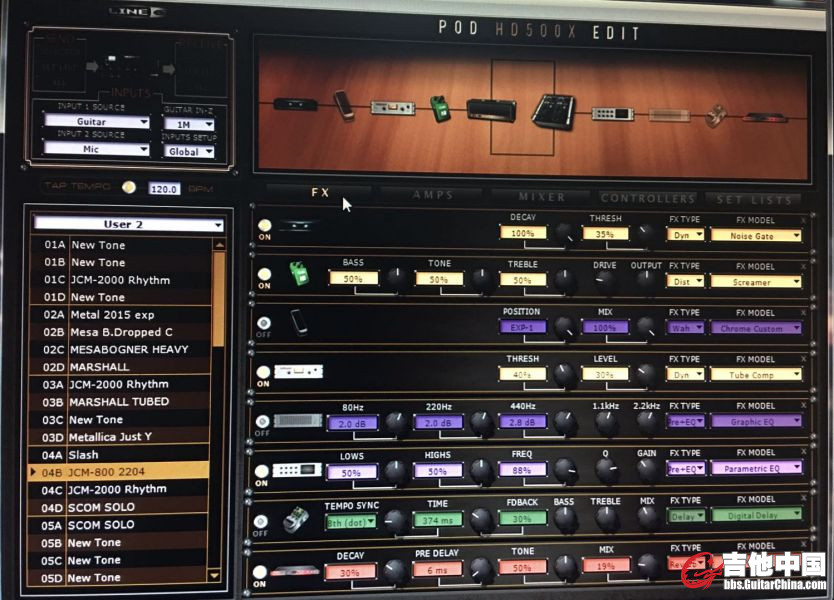Switch to the AMPS tab
The image size is (834, 600).
tap(433, 195)
